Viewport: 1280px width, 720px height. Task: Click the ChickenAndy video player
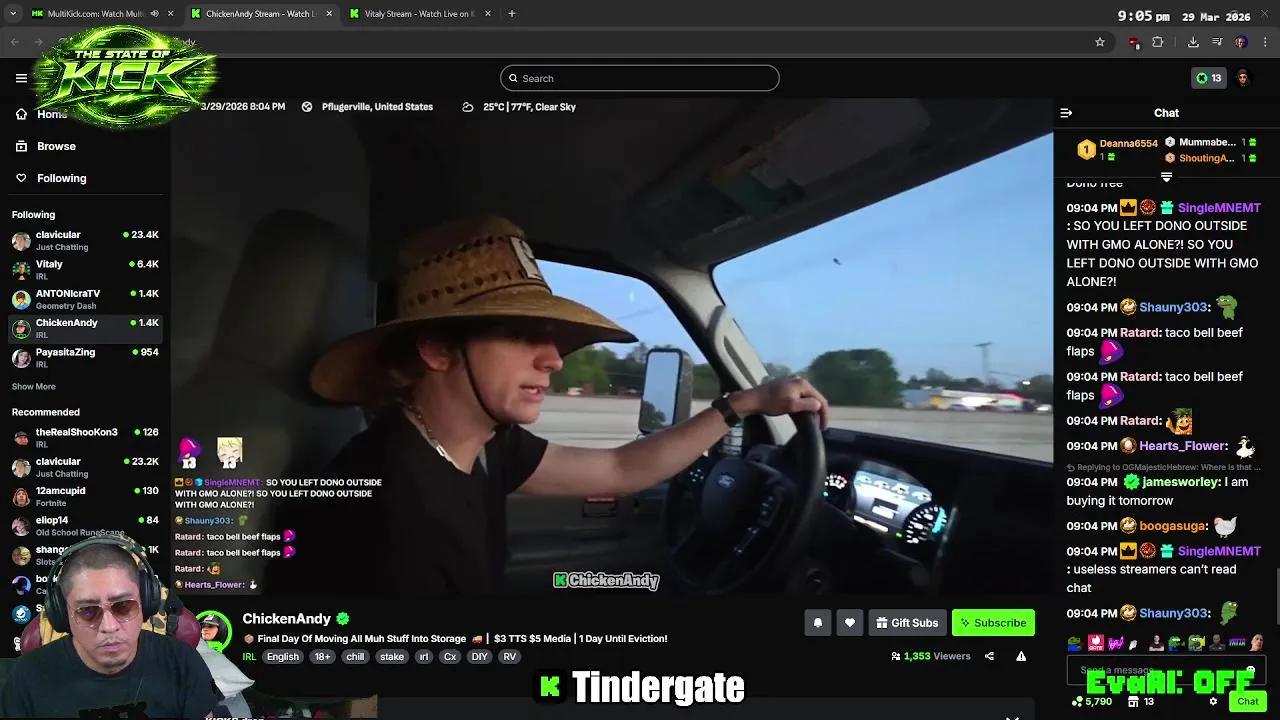click(612, 345)
